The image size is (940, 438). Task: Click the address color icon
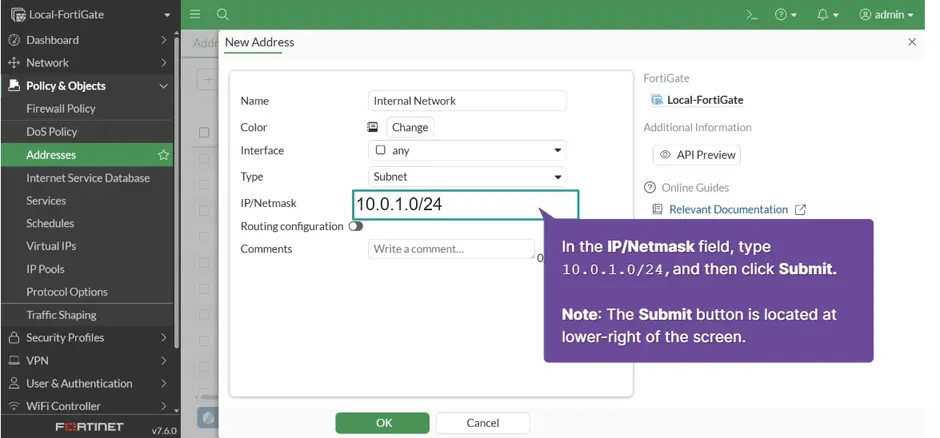373,127
